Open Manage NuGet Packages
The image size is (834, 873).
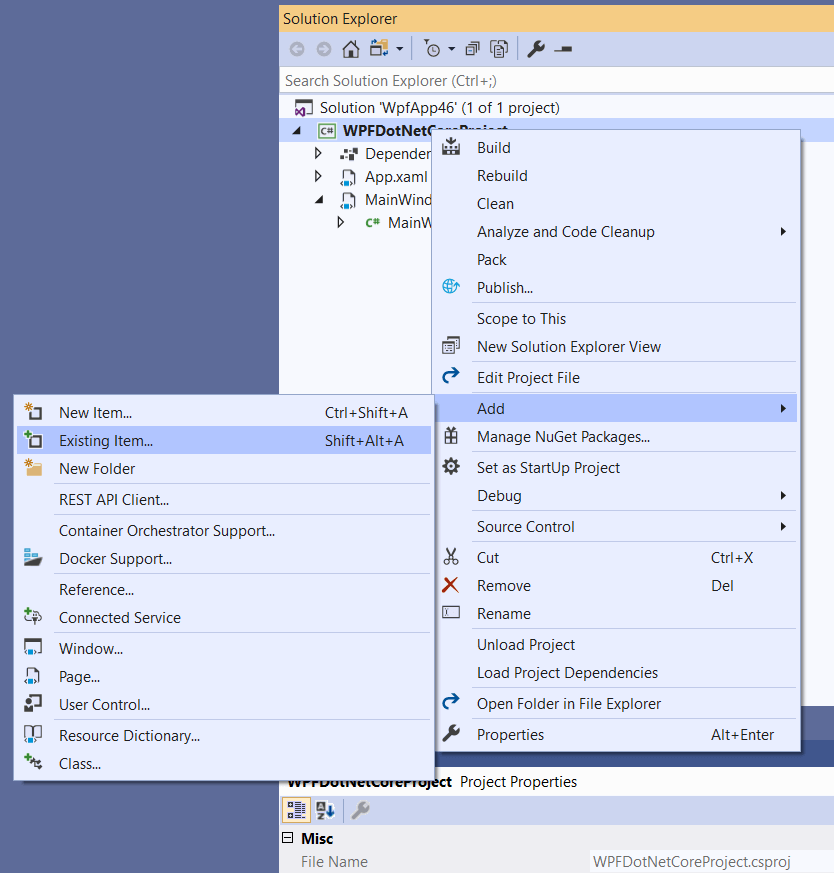pyautogui.click(x=563, y=438)
